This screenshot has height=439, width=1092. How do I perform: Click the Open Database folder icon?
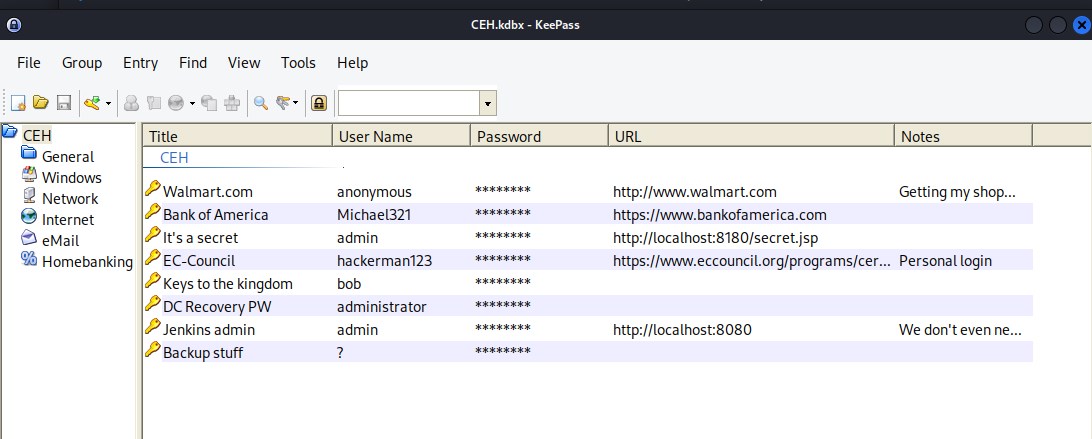[x=41, y=103]
